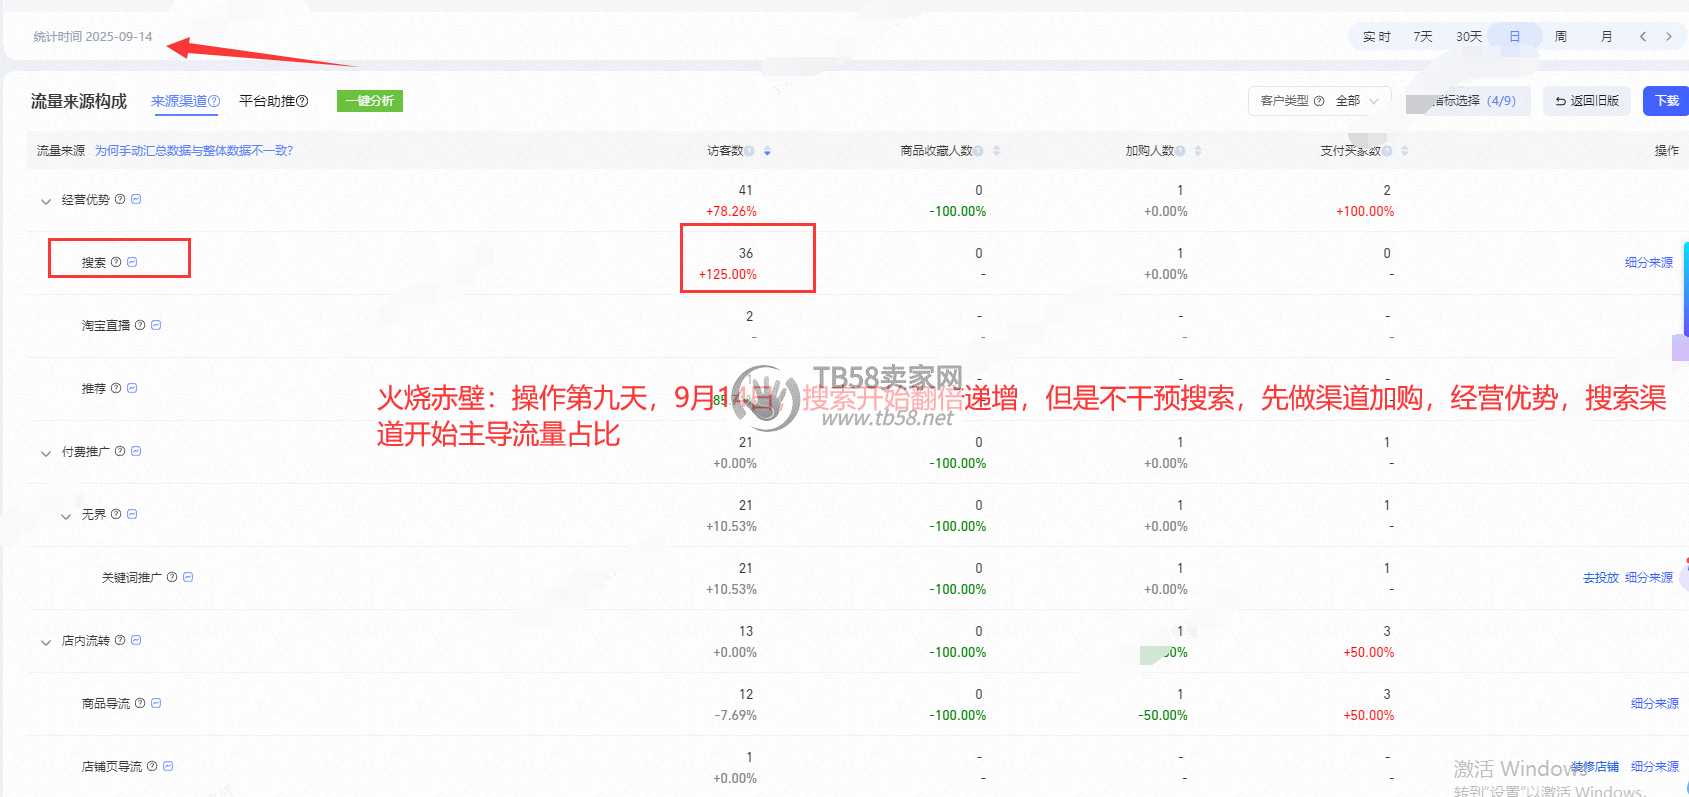Open 为何手动汇总数据与整体数据不一致 link
Viewport: 1689px width, 797px height.
click(x=194, y=151)
